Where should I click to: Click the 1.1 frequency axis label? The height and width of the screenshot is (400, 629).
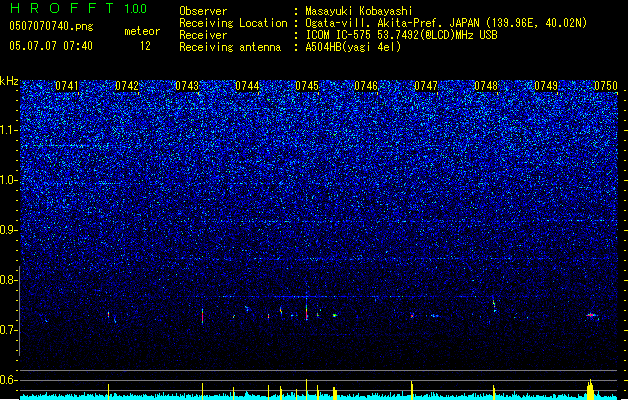[x=8, y=130]
